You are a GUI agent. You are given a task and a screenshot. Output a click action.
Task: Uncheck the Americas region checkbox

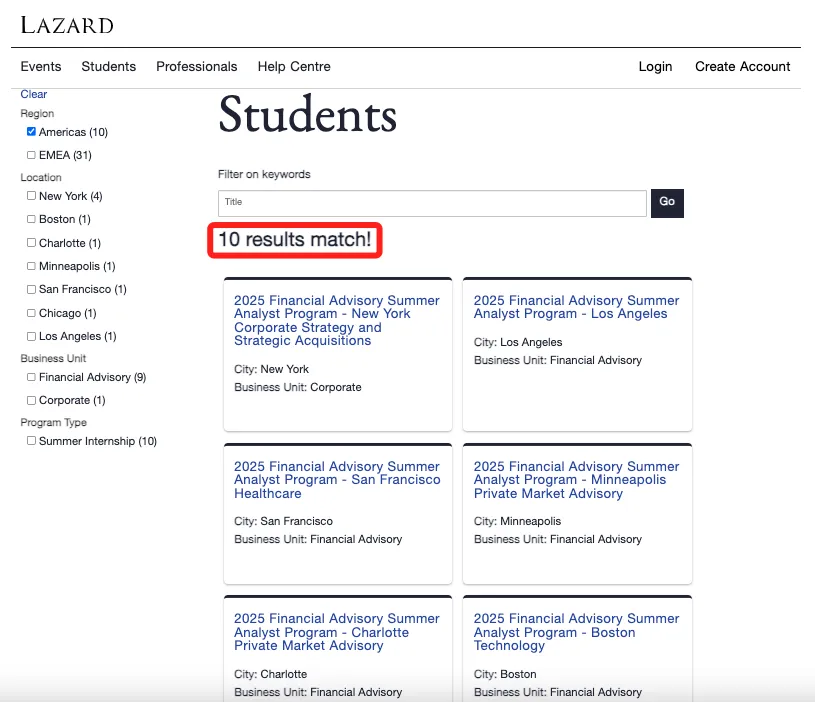31,131
